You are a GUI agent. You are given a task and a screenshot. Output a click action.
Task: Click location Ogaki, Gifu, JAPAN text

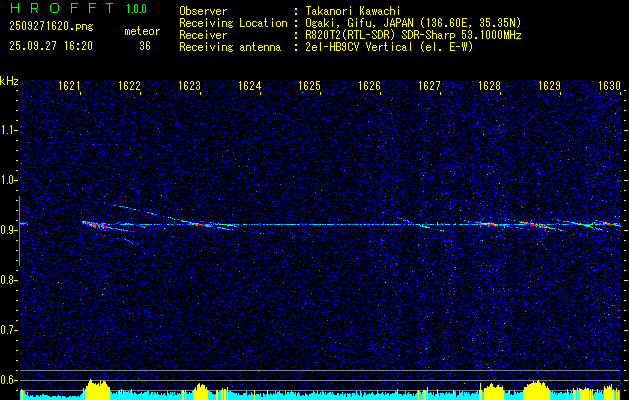tap(412, 23)
